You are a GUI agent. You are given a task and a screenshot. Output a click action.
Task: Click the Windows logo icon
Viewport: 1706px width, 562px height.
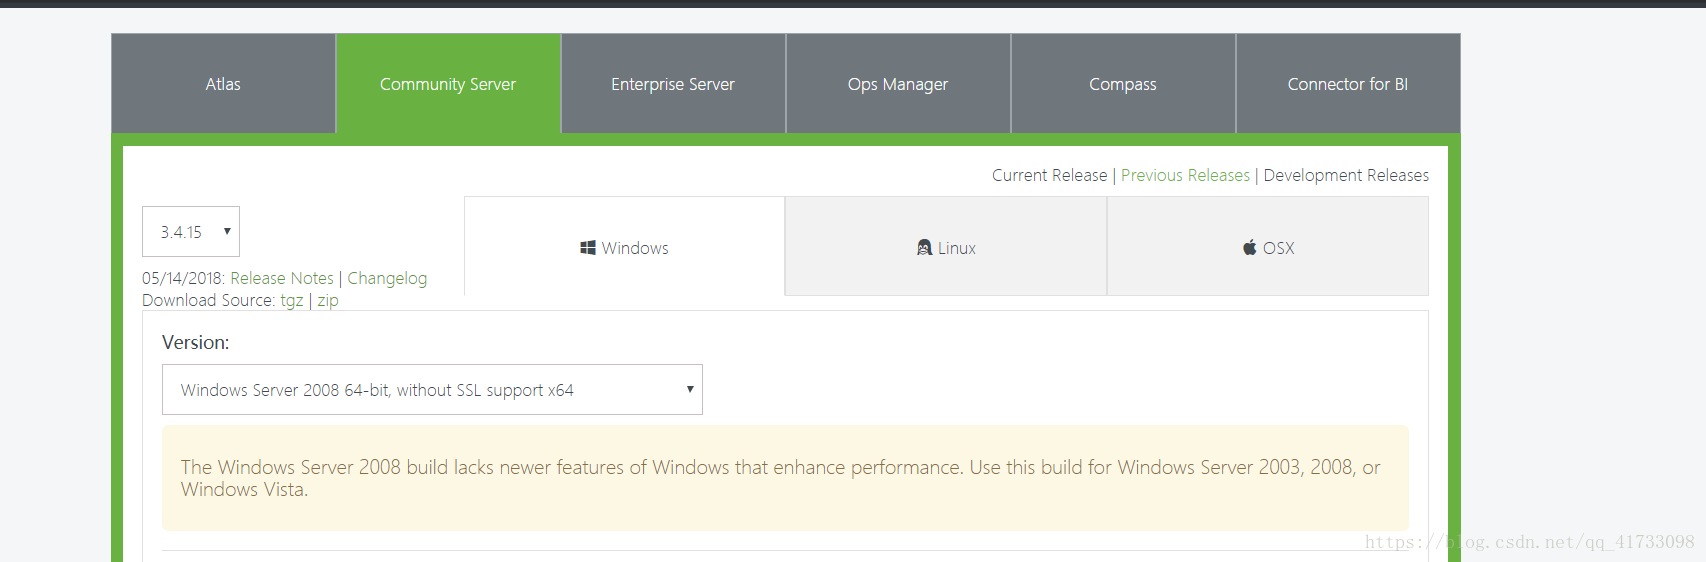click(588, 247)
